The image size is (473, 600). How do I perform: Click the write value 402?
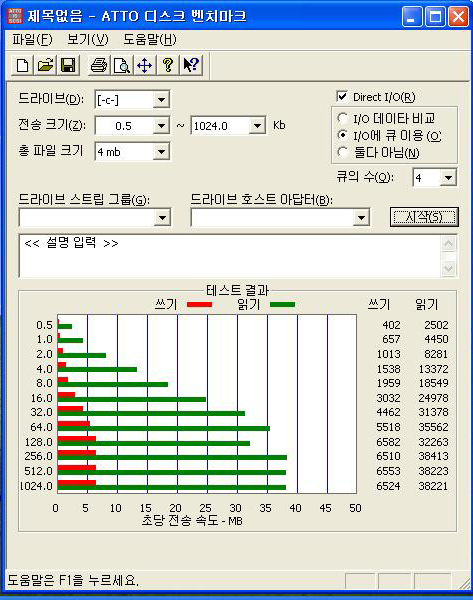click(391, 325)
